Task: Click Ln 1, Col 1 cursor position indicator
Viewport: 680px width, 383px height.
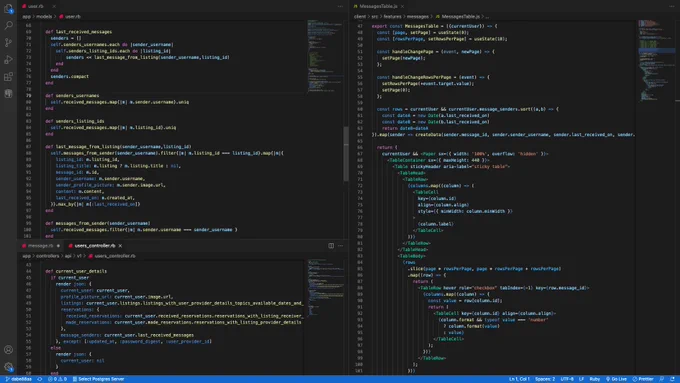Action: [x=519, y=379]
